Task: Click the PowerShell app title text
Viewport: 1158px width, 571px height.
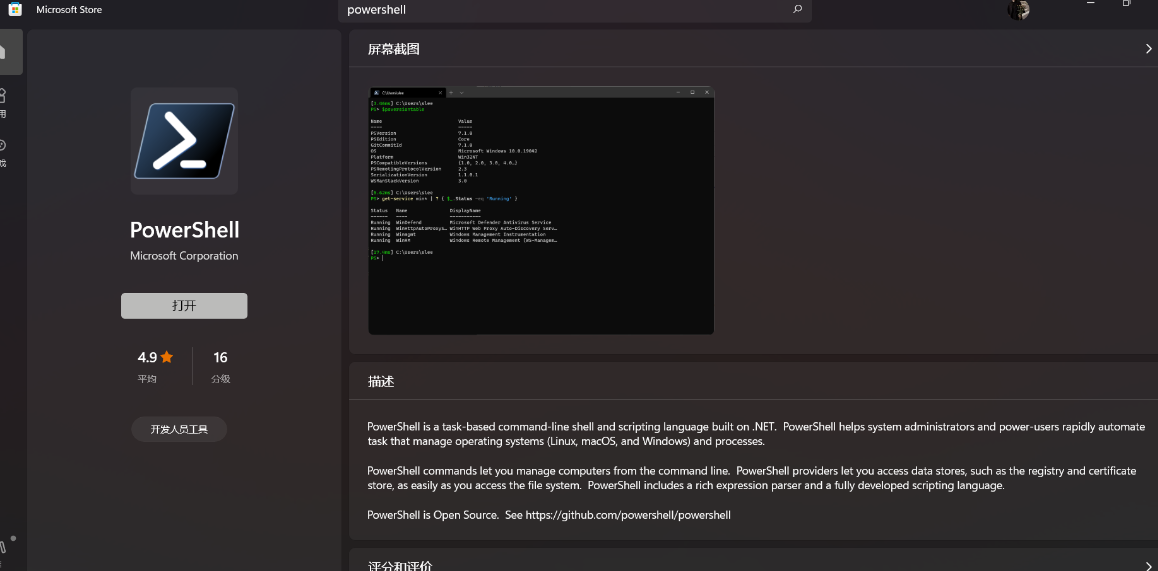Action: (x=185, y=230)
